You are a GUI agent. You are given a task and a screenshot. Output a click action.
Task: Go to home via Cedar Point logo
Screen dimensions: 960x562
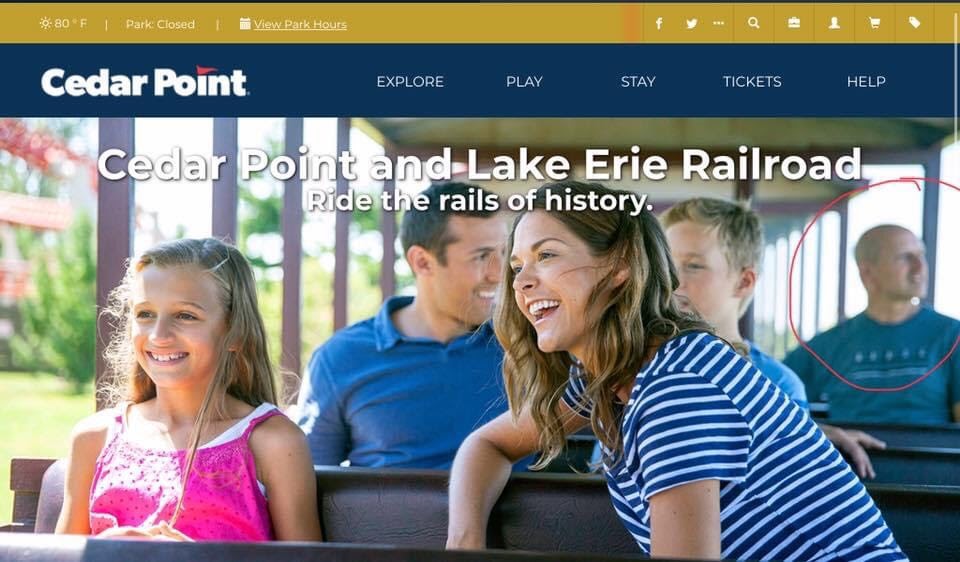point(144,81)
